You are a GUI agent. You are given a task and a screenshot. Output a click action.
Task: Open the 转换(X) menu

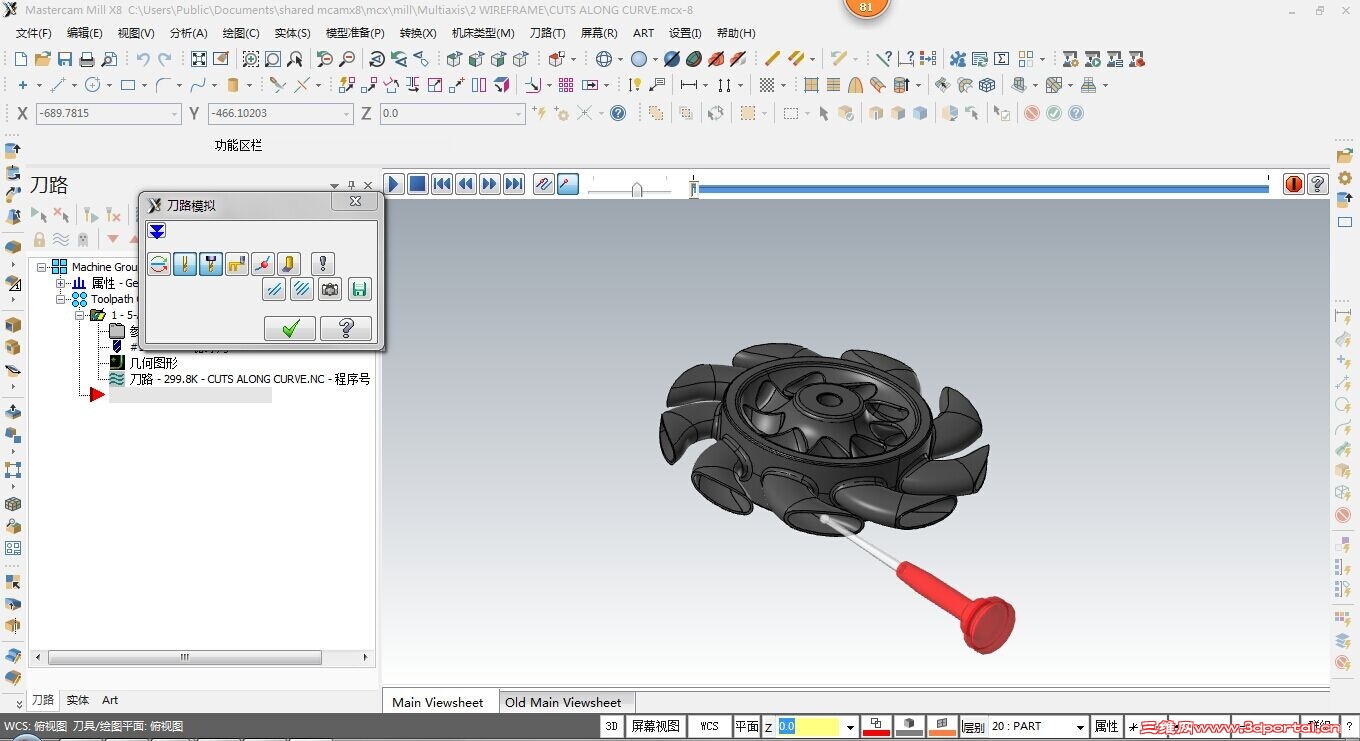(418, 33)
